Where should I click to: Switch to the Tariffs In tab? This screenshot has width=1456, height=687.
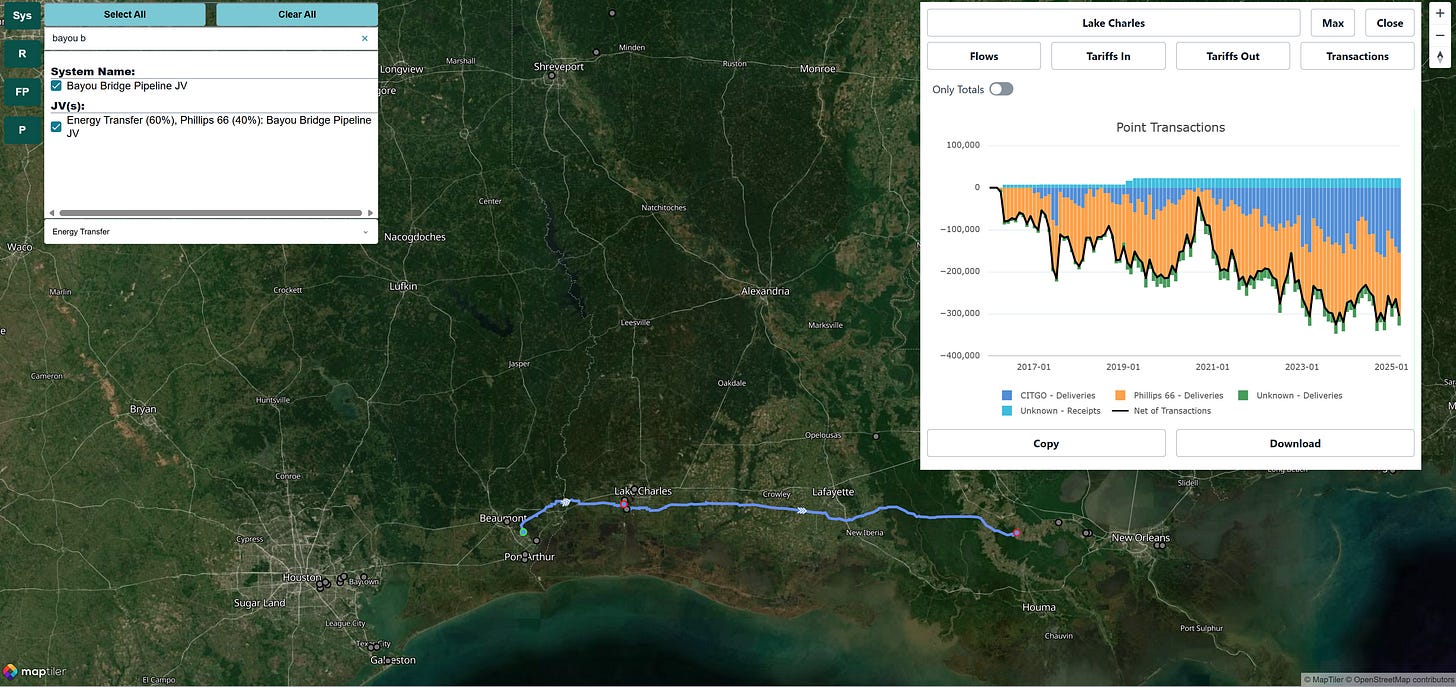pos(1108,56)
